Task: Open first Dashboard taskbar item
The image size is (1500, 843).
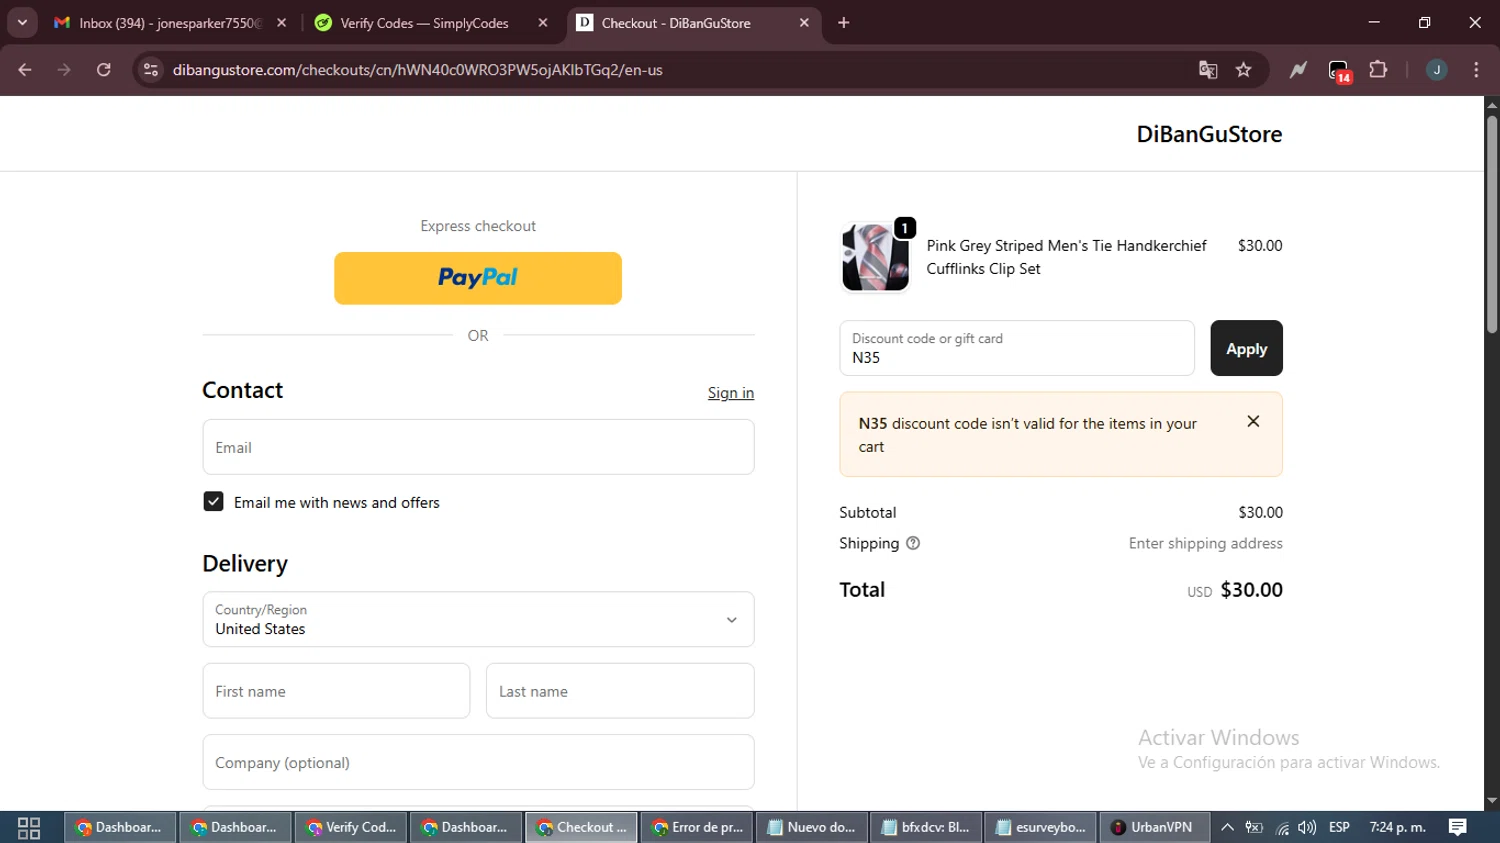Action: point(120,827)
